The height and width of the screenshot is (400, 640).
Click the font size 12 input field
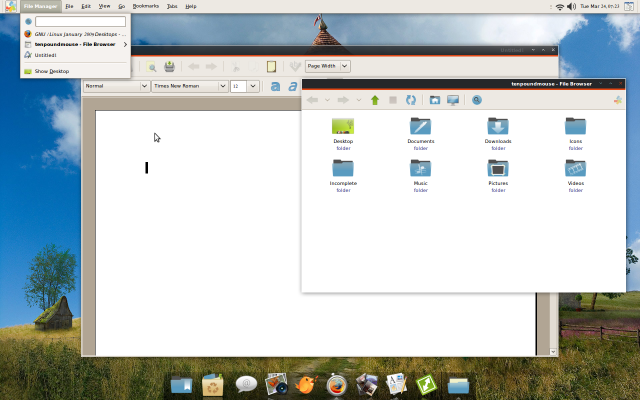pyautogui.click(x=238, y=86)
